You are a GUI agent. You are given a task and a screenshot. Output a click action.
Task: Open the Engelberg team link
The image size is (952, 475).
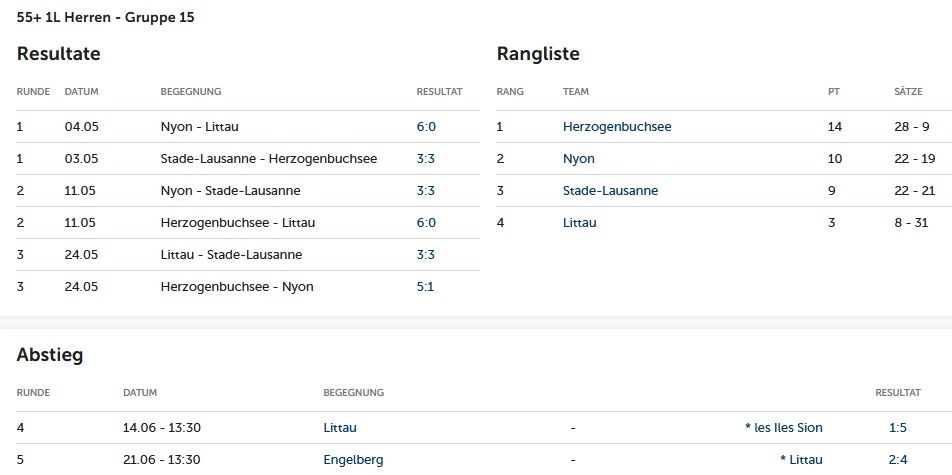tap(353, 460)
